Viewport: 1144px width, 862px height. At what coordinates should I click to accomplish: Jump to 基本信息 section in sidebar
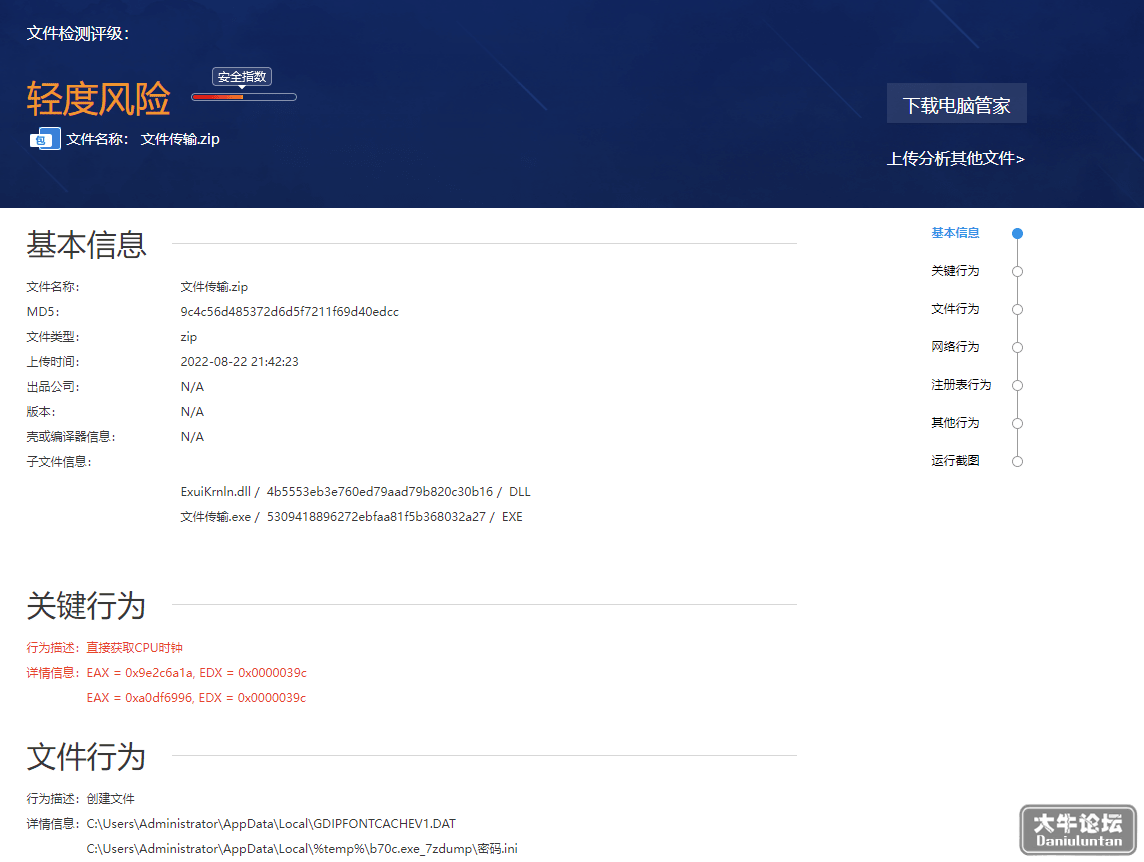[955, 233]
